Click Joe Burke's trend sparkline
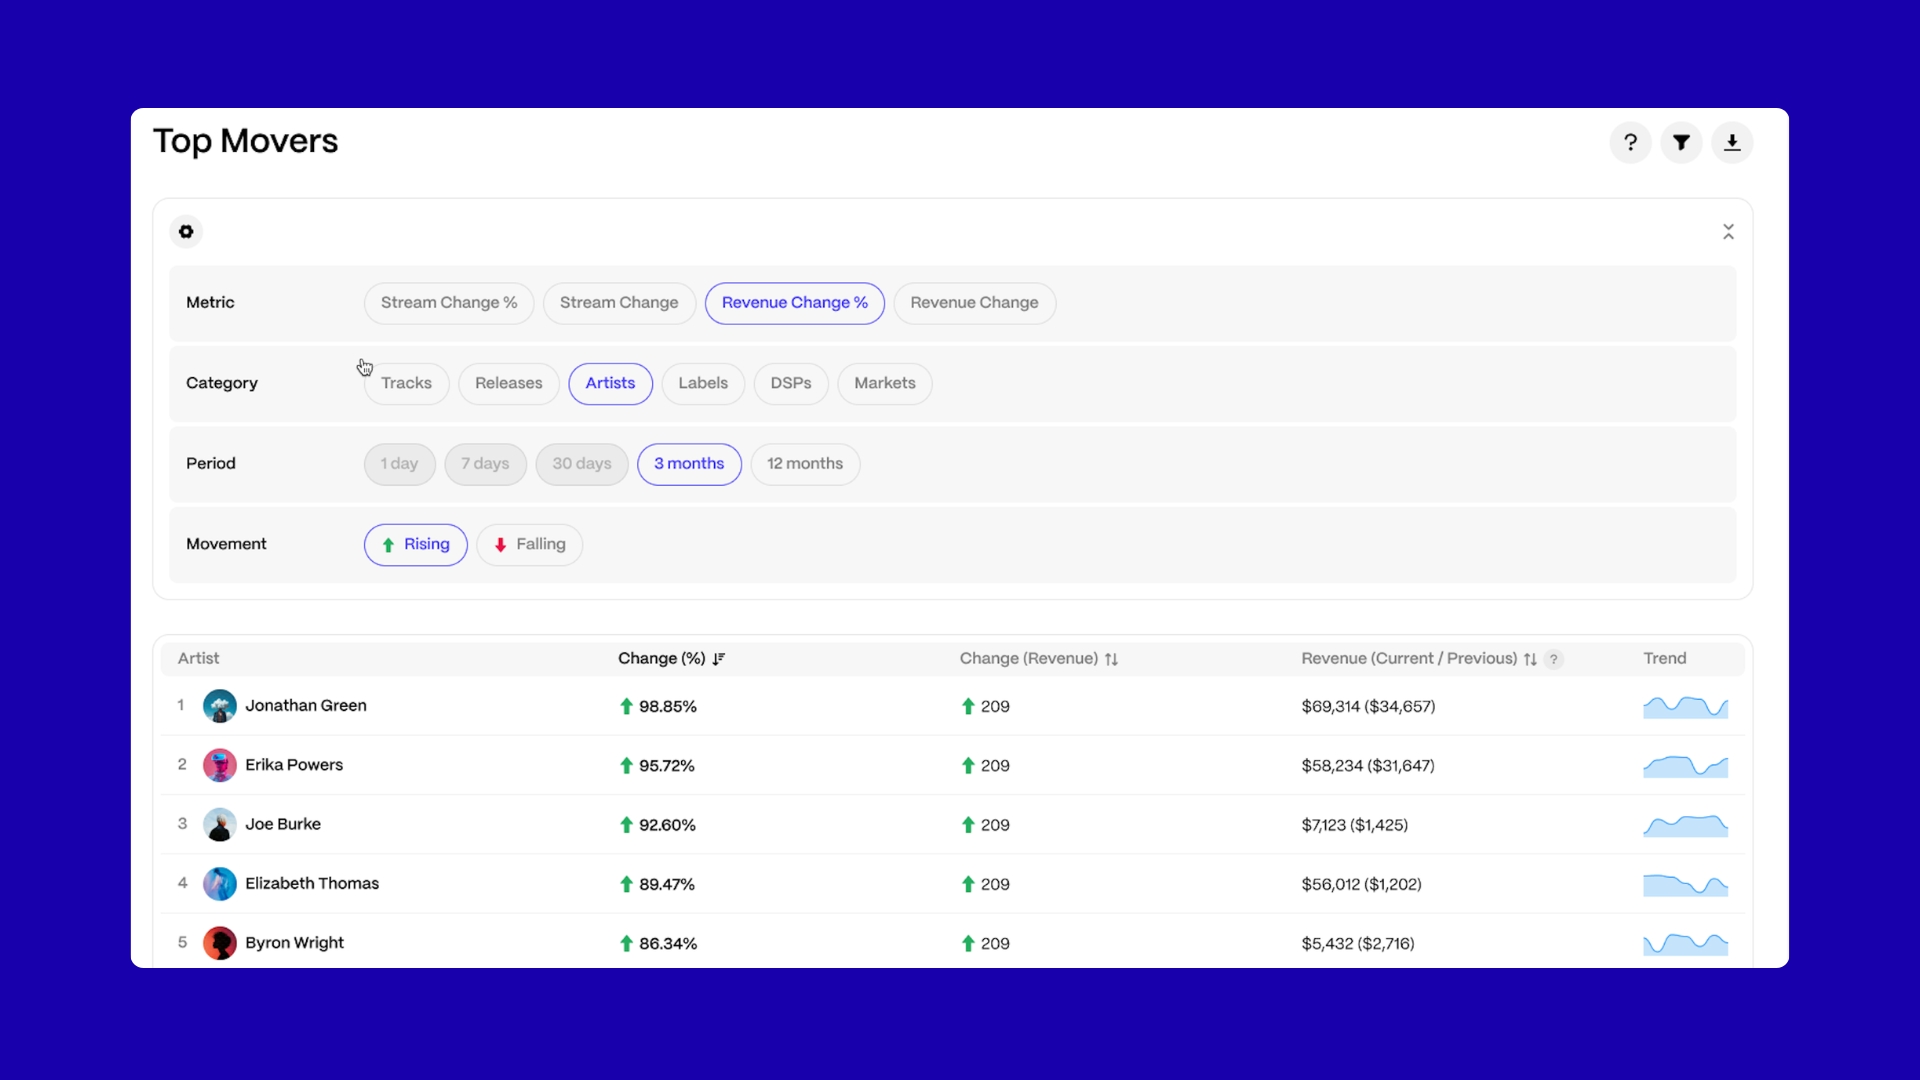This screenshot has width=1920, height=1080. pyautogui.click(x=1685, y=825)
